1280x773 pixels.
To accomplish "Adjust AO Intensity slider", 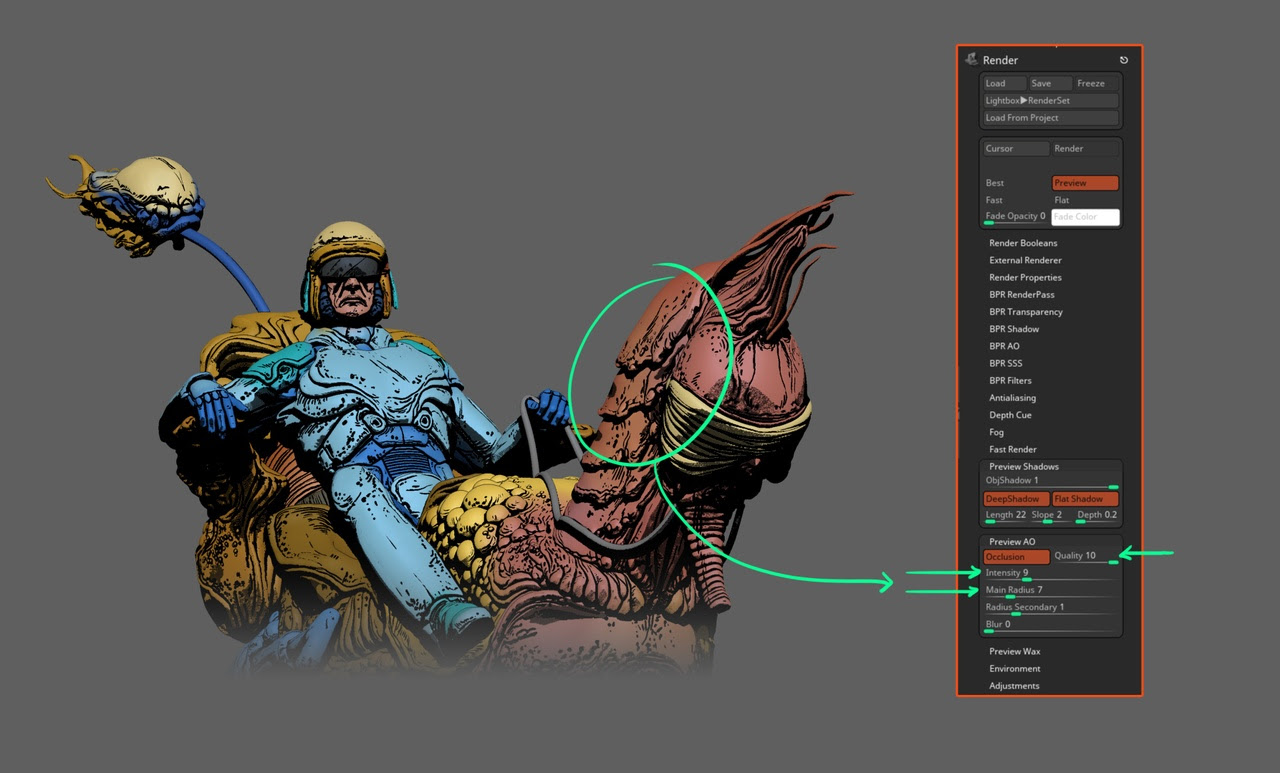I will [x=1051, y=574].
